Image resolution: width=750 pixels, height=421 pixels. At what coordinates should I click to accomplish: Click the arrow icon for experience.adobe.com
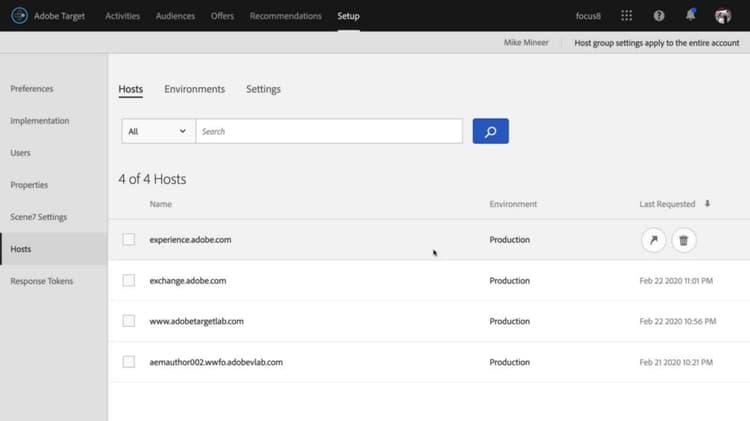pyautogui.click(x=653, y=240)
